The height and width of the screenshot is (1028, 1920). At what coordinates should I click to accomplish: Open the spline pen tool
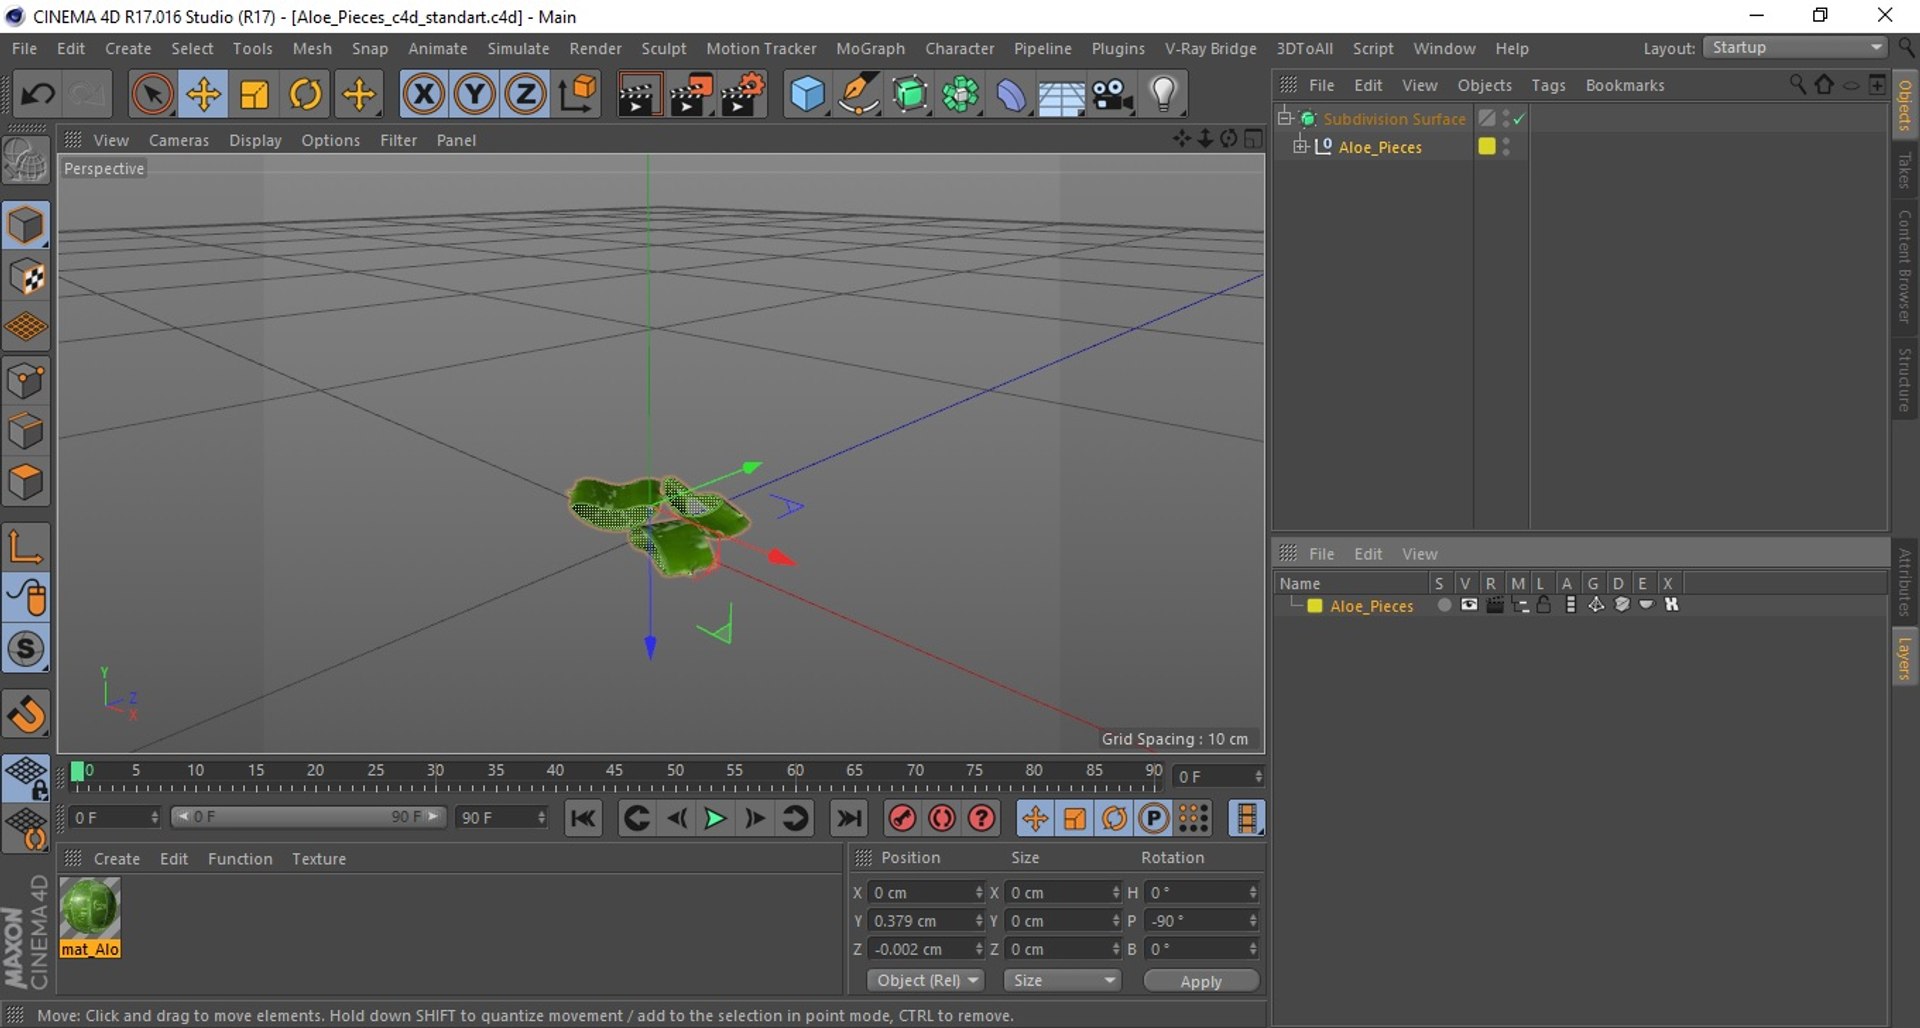[x=858, y=95]
